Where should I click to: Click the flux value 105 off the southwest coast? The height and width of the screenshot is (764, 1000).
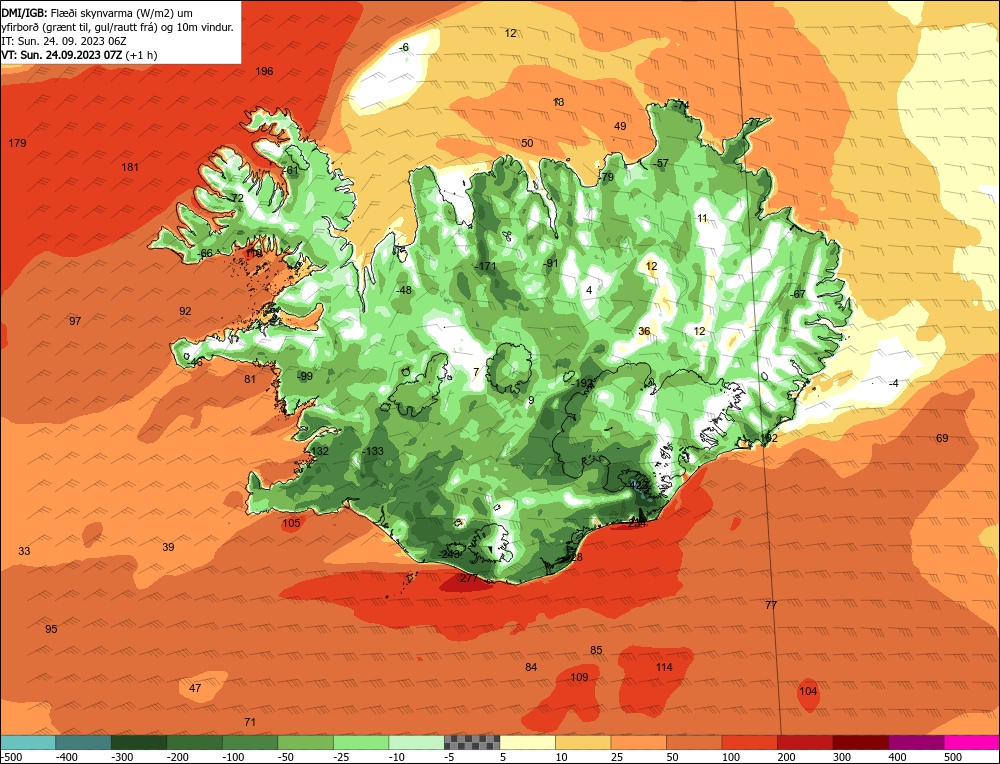pos(291,523)
